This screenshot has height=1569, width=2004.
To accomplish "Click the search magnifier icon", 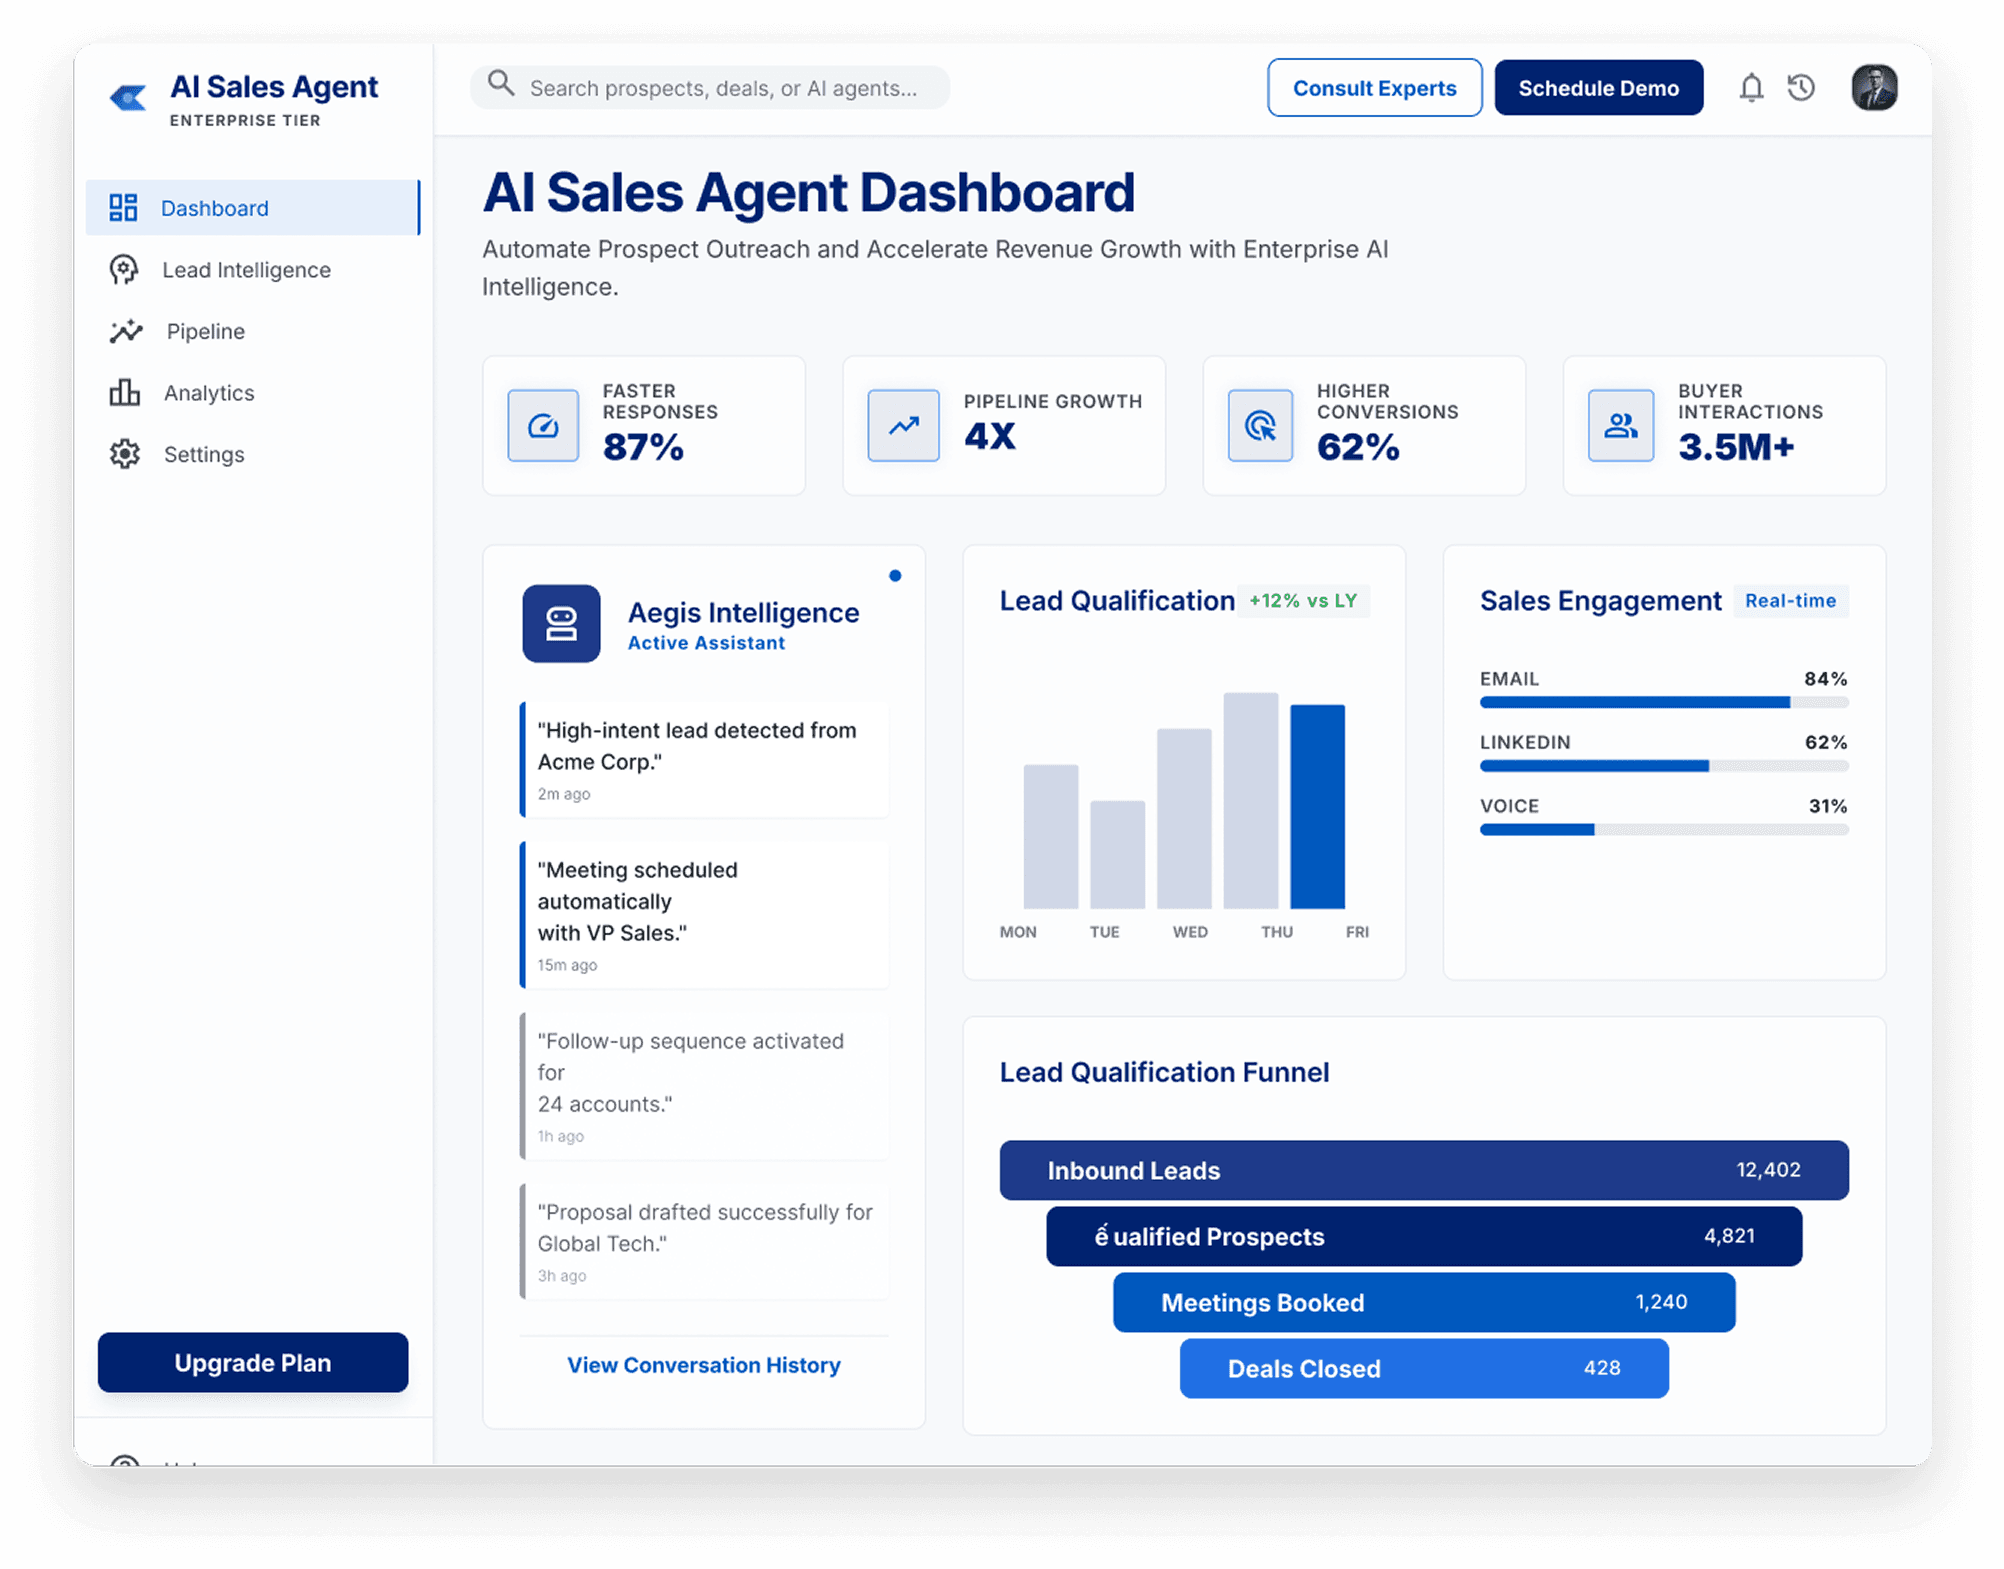I will click(501, 84).
